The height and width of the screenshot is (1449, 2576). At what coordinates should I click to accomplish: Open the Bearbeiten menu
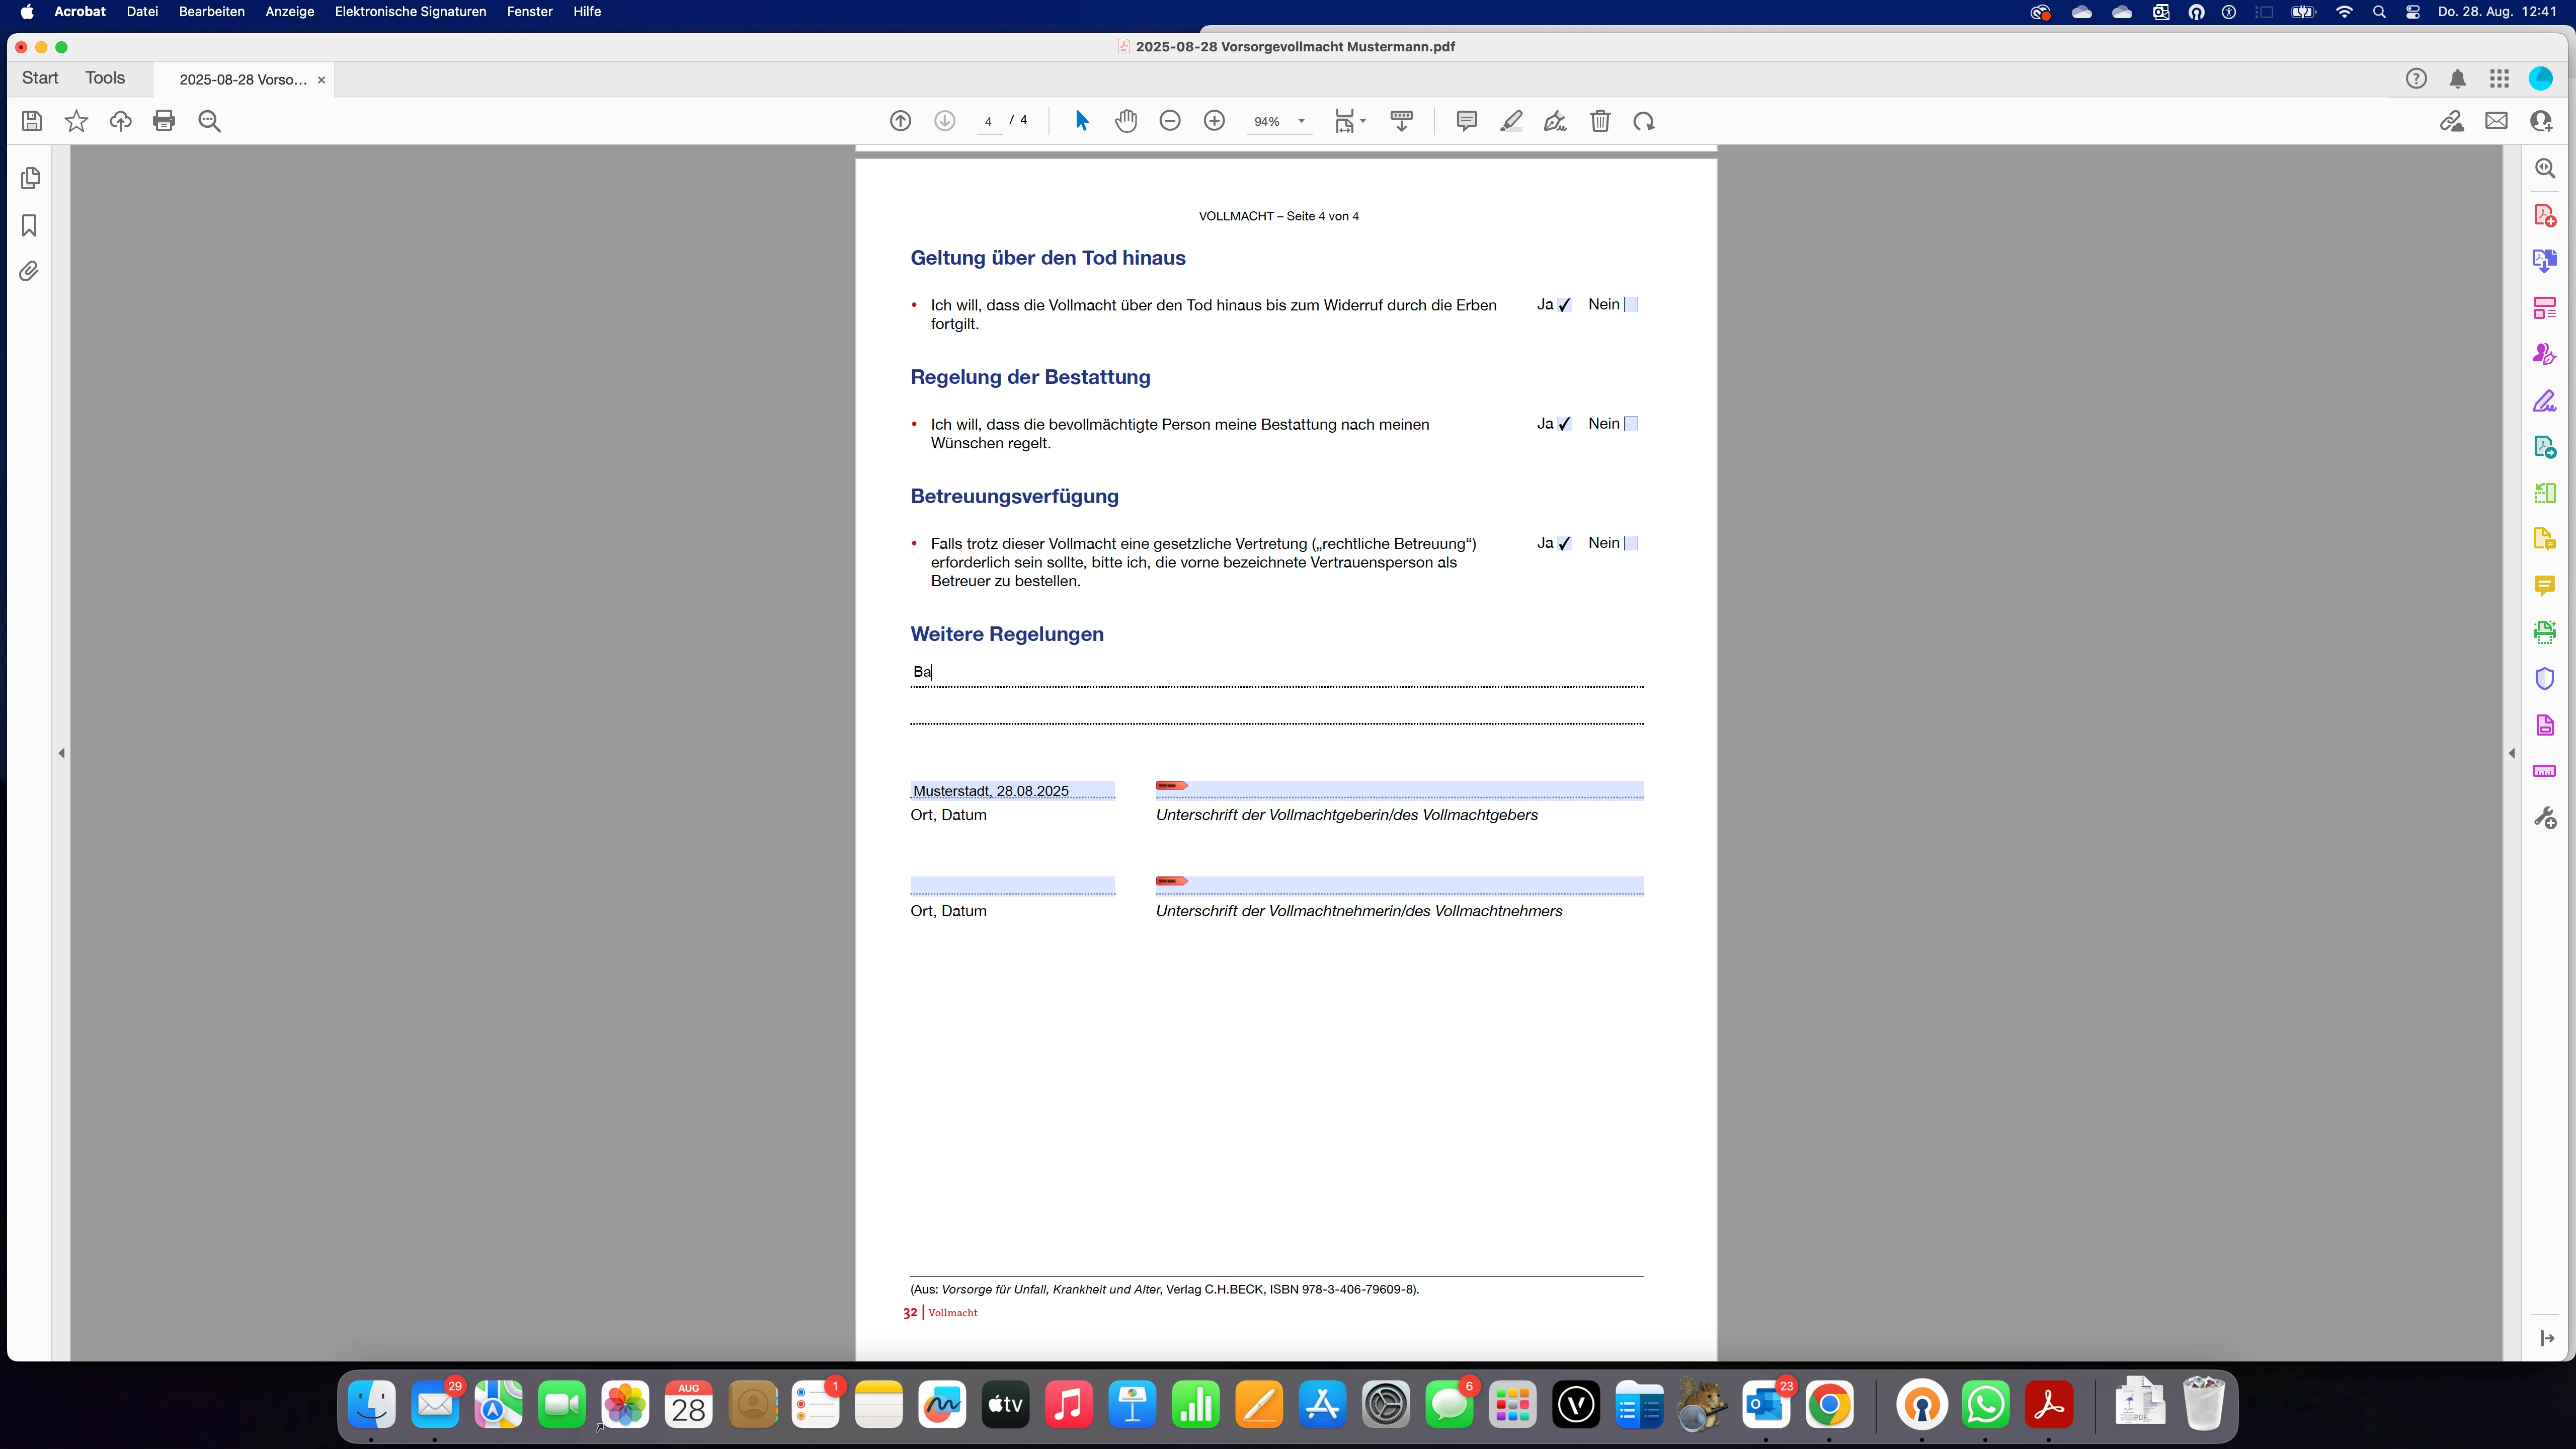click(211, 12)
